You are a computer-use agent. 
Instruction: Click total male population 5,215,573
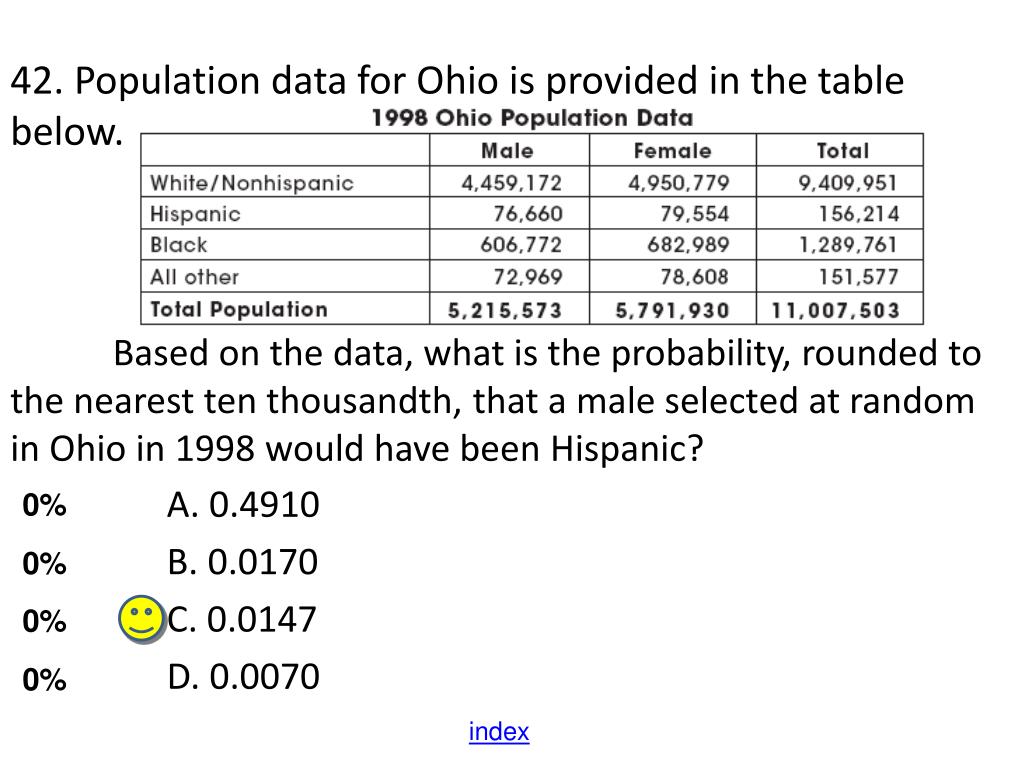(x=505, y=310)
